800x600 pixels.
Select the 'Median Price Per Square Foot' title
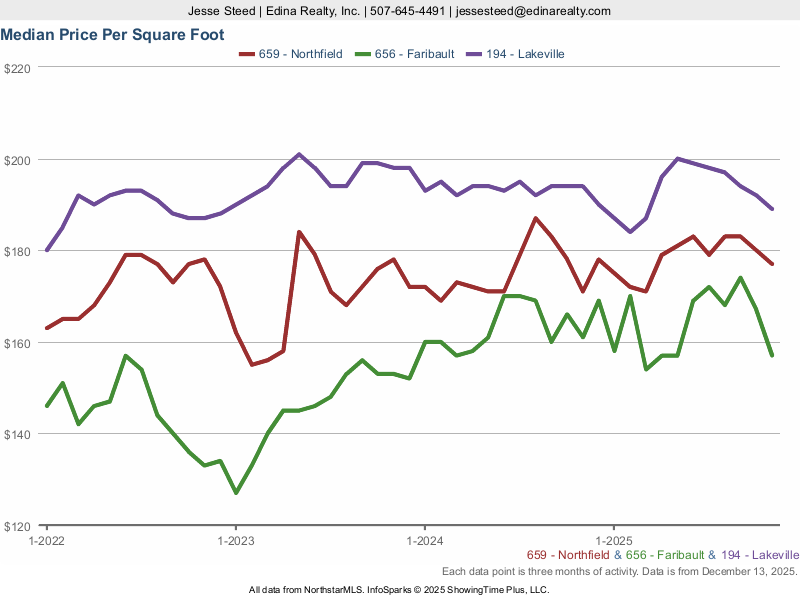tap(112, 34)
